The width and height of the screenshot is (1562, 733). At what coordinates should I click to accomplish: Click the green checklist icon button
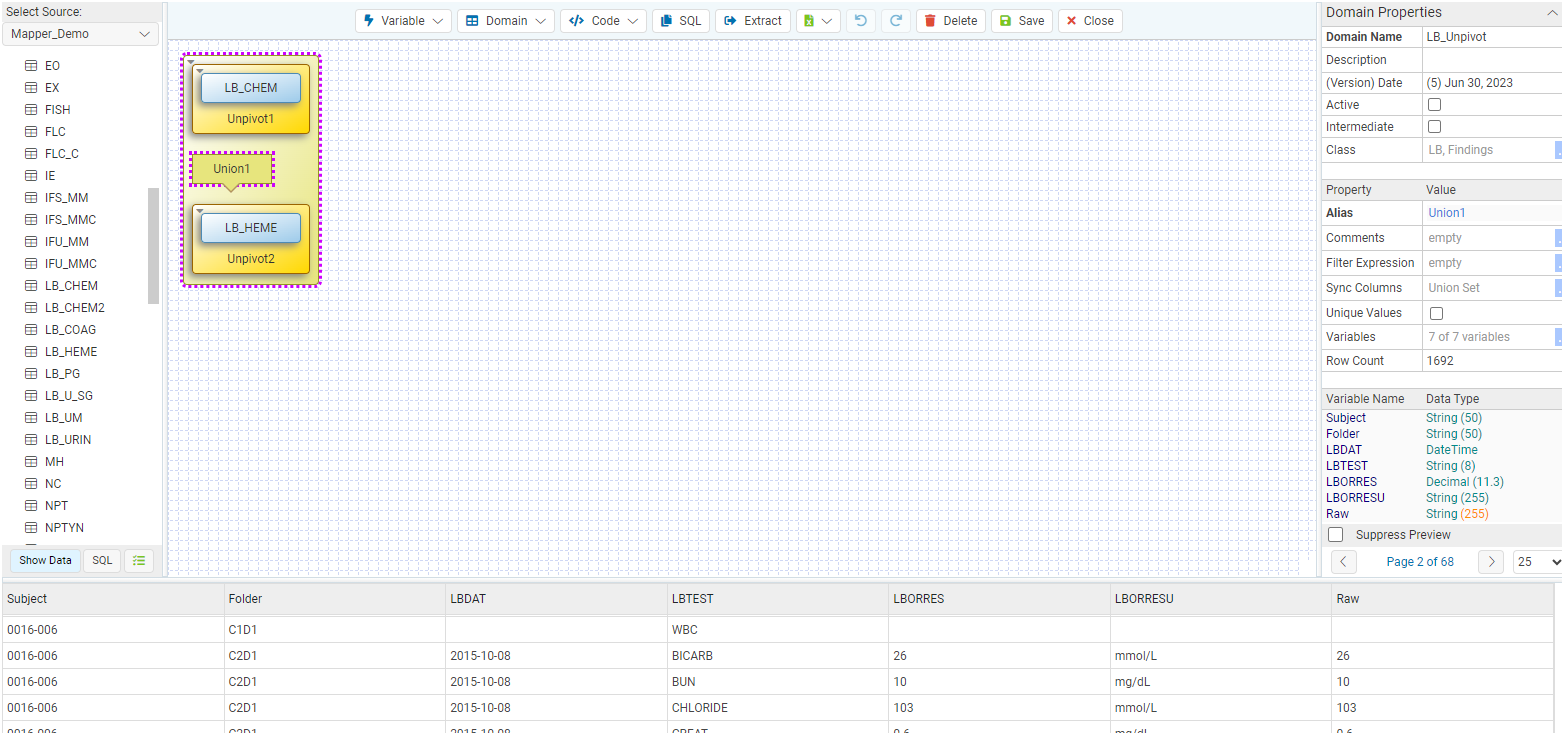(x=139, y=561)
